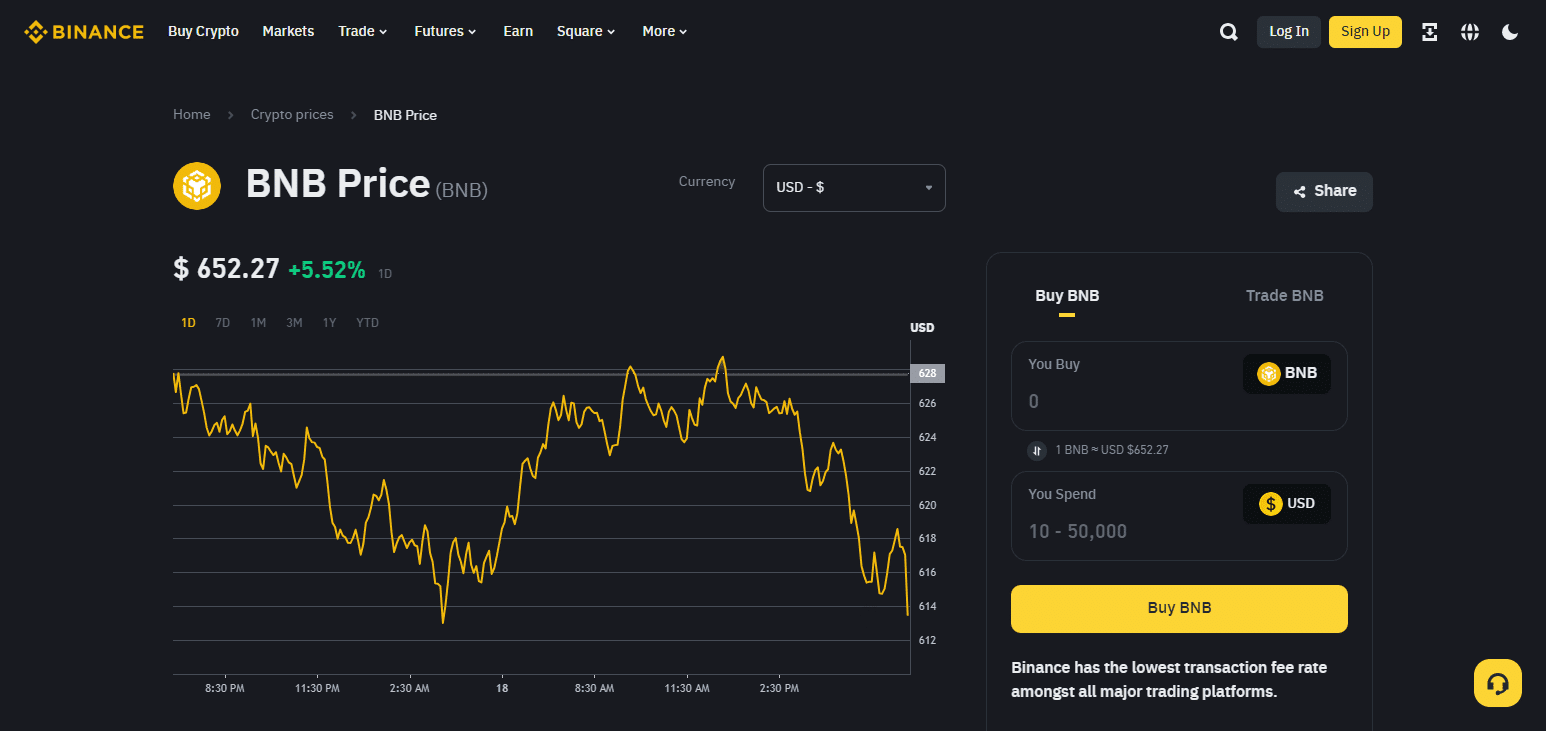Click the swap arrows icon near 1 BNB rate
The height and width of the screenshot is (731, 1546).
[1037, 450]
